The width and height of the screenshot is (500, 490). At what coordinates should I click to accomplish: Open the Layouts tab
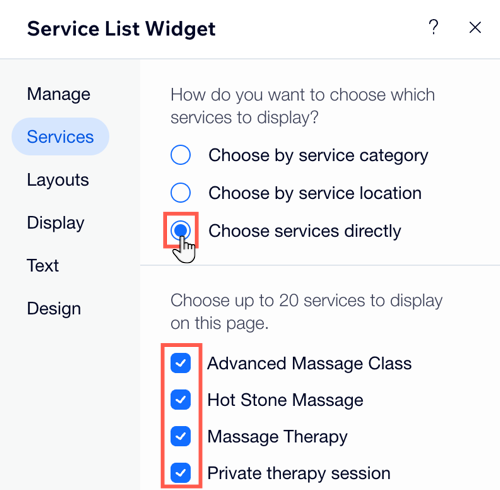58,180
